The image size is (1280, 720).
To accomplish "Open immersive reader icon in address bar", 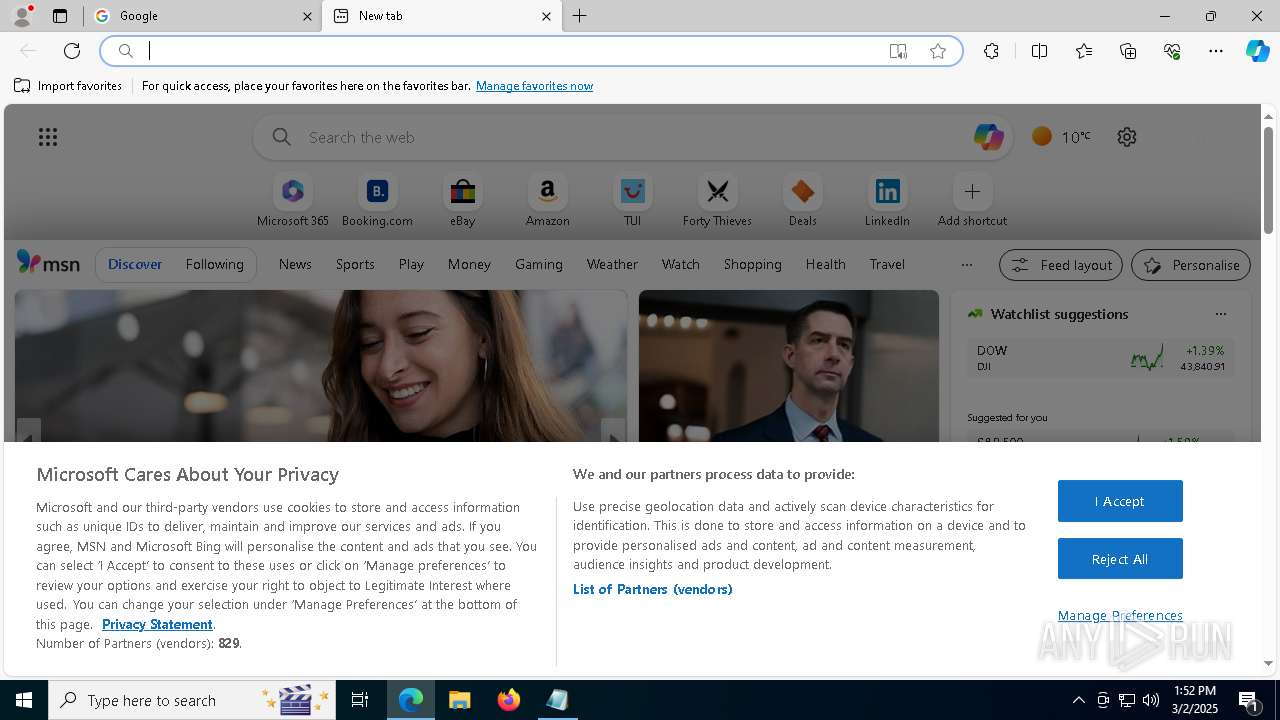I will (898, 51).
